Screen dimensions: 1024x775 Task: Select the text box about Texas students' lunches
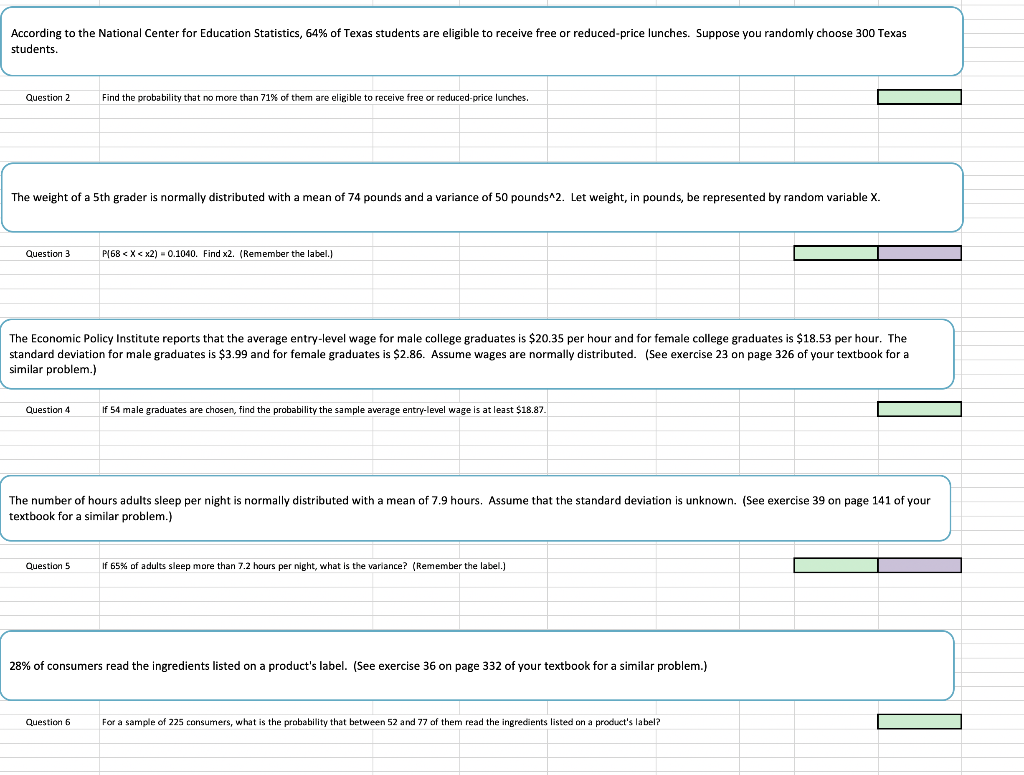click(x=482, y=41)
